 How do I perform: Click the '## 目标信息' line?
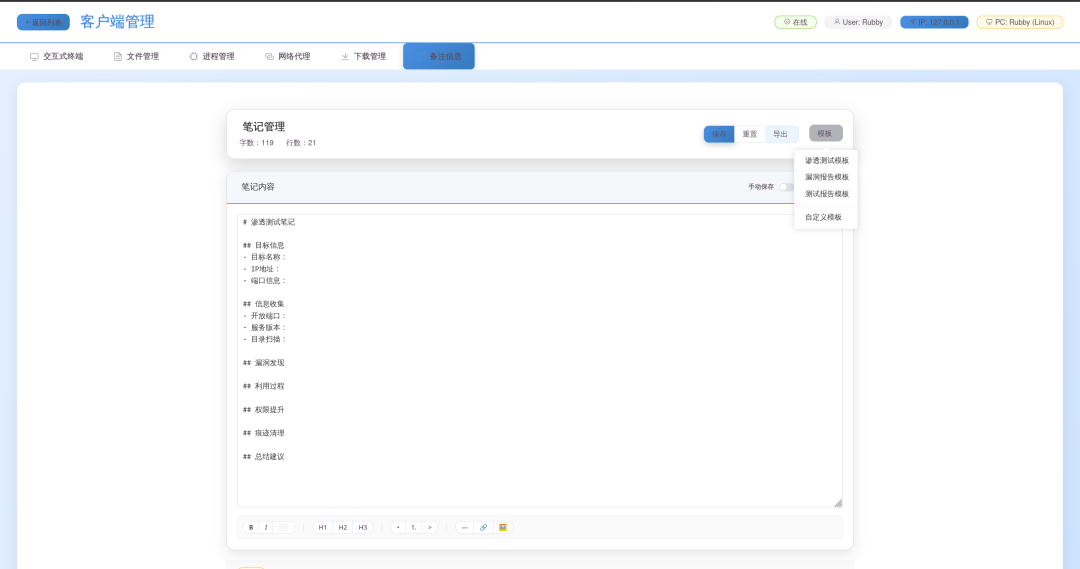click(x=263, y=245)
